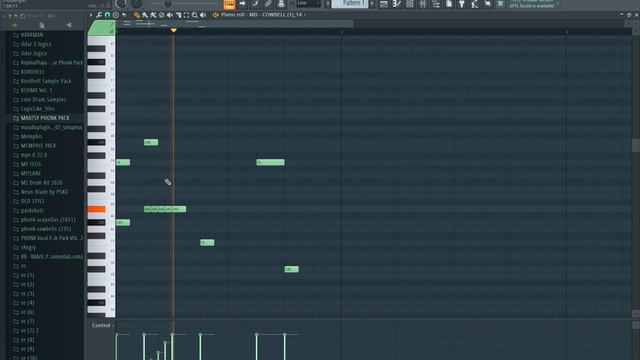Open the Piano roll view icon in top toolbar

click(x=397, y=4)
